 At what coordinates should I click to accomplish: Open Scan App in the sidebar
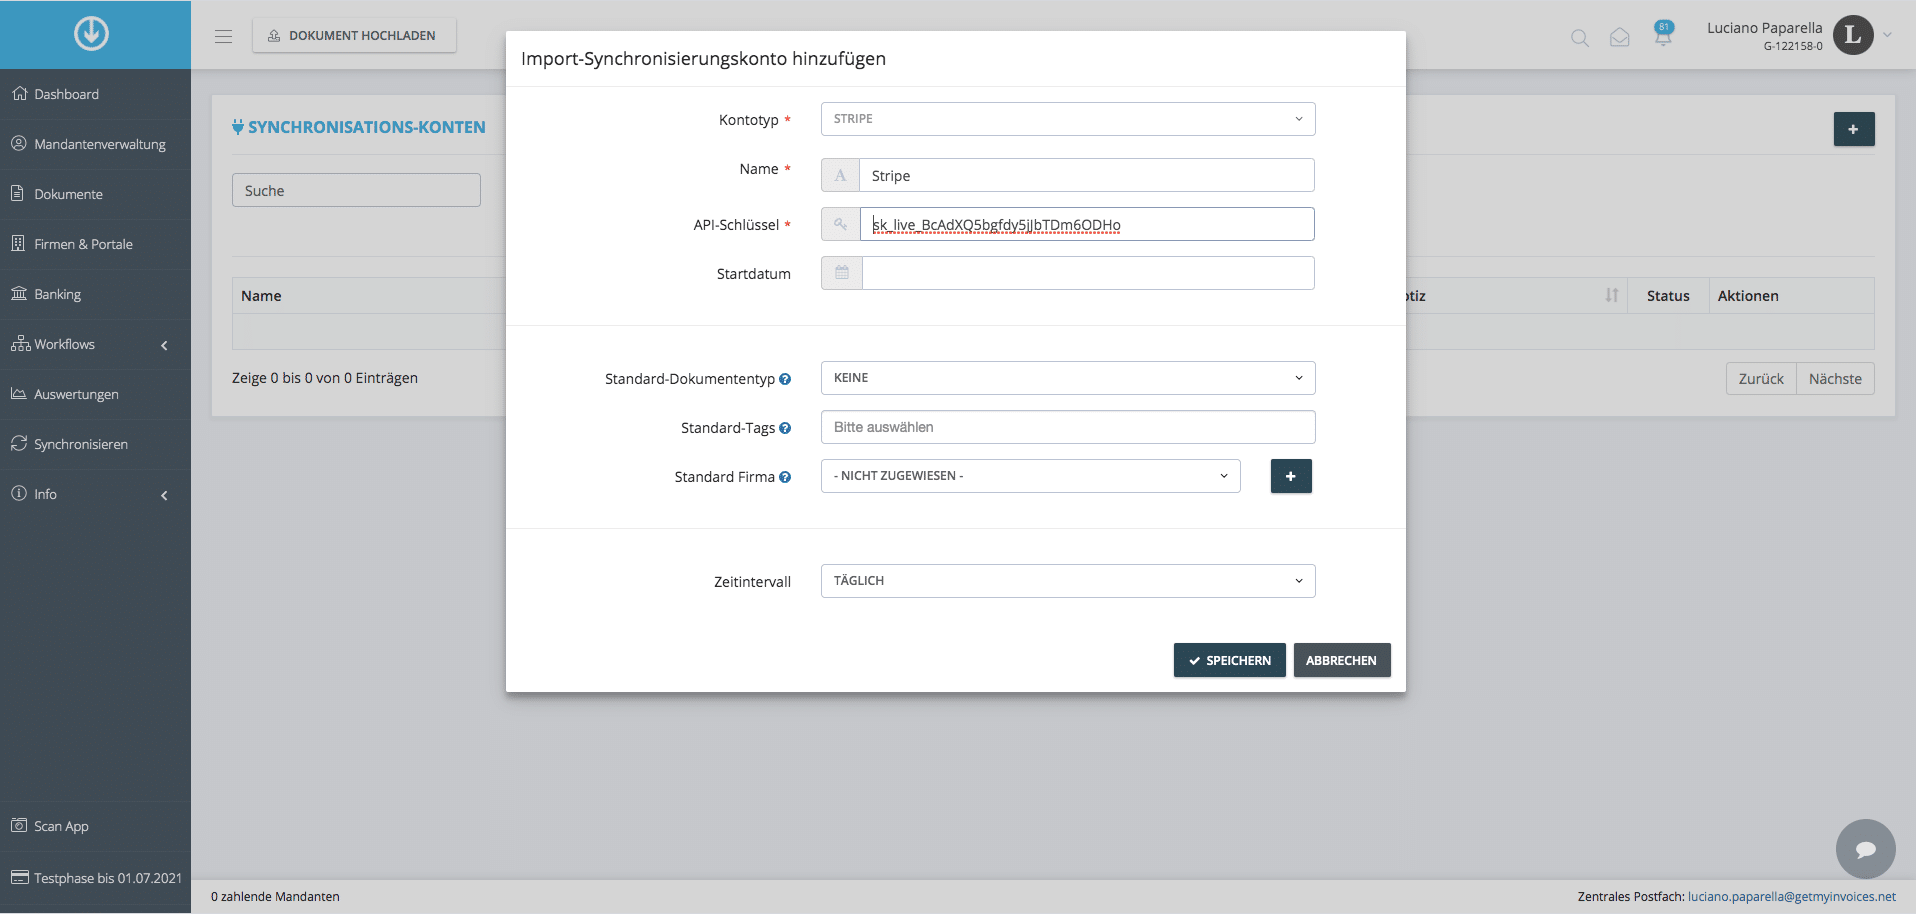(x=95, y=826)
